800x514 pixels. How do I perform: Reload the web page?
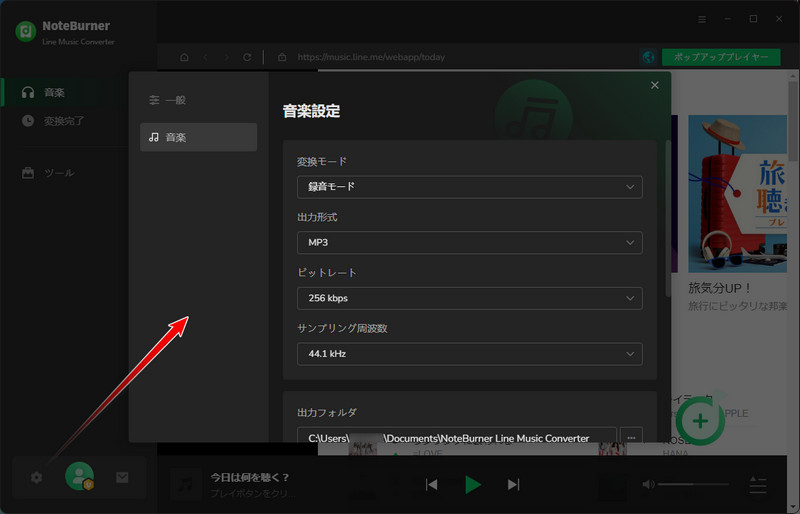click(247, 57)
